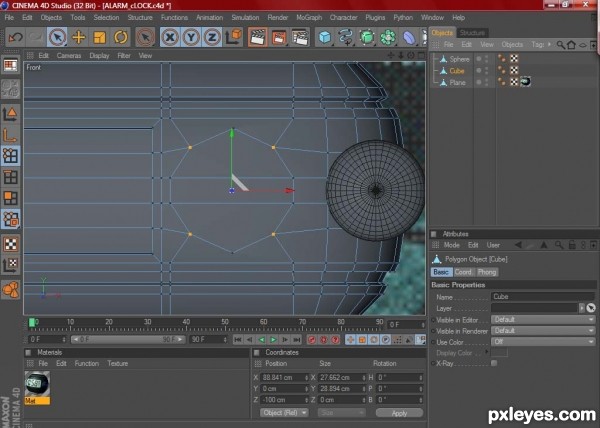Render to Picture Viewer

tap(279, 37)
